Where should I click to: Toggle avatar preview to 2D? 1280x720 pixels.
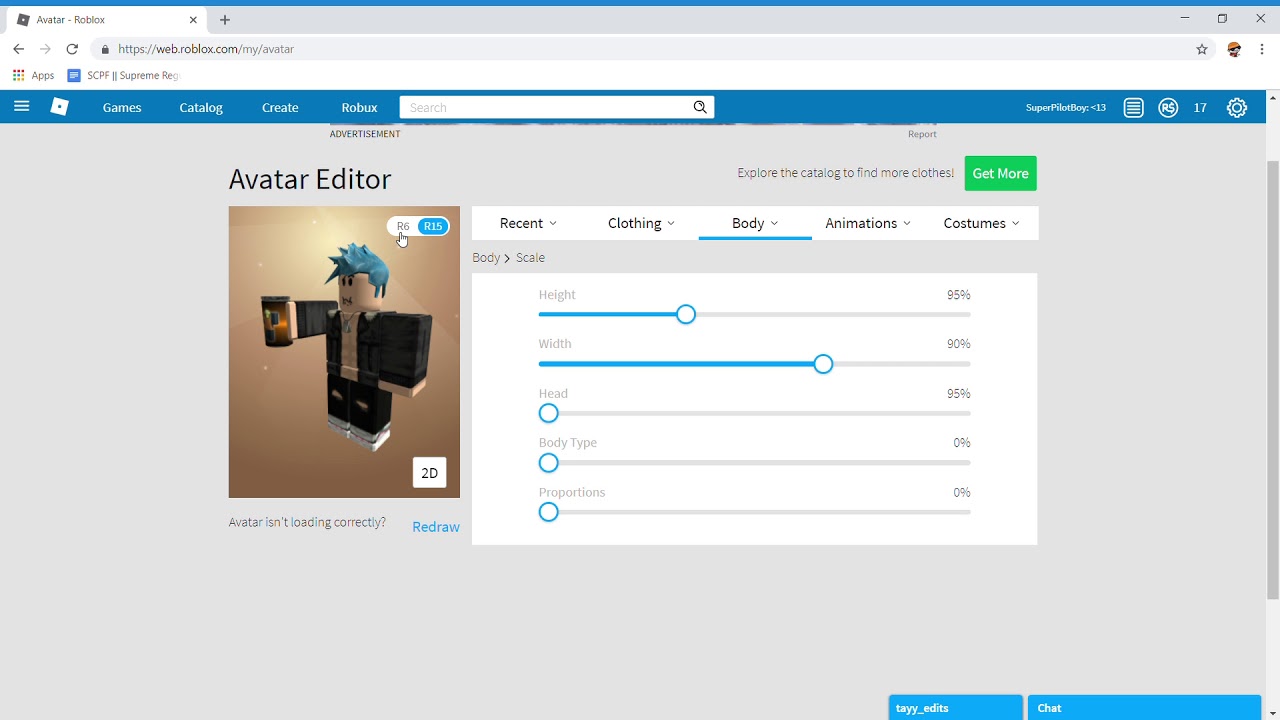point(429,473)
